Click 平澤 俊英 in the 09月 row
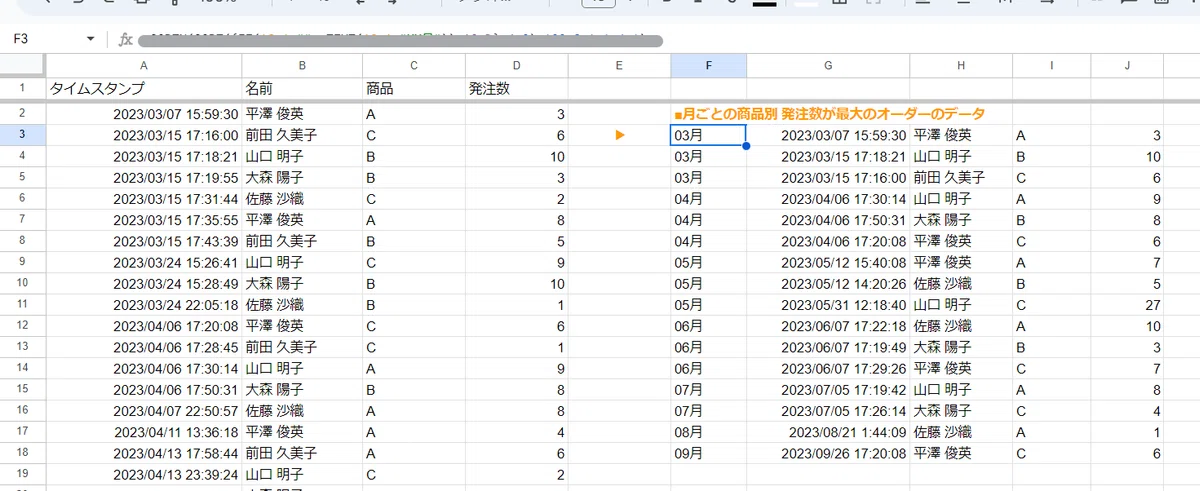The width and height of the screenshot is (1200, 491). [x=961, y=453]
